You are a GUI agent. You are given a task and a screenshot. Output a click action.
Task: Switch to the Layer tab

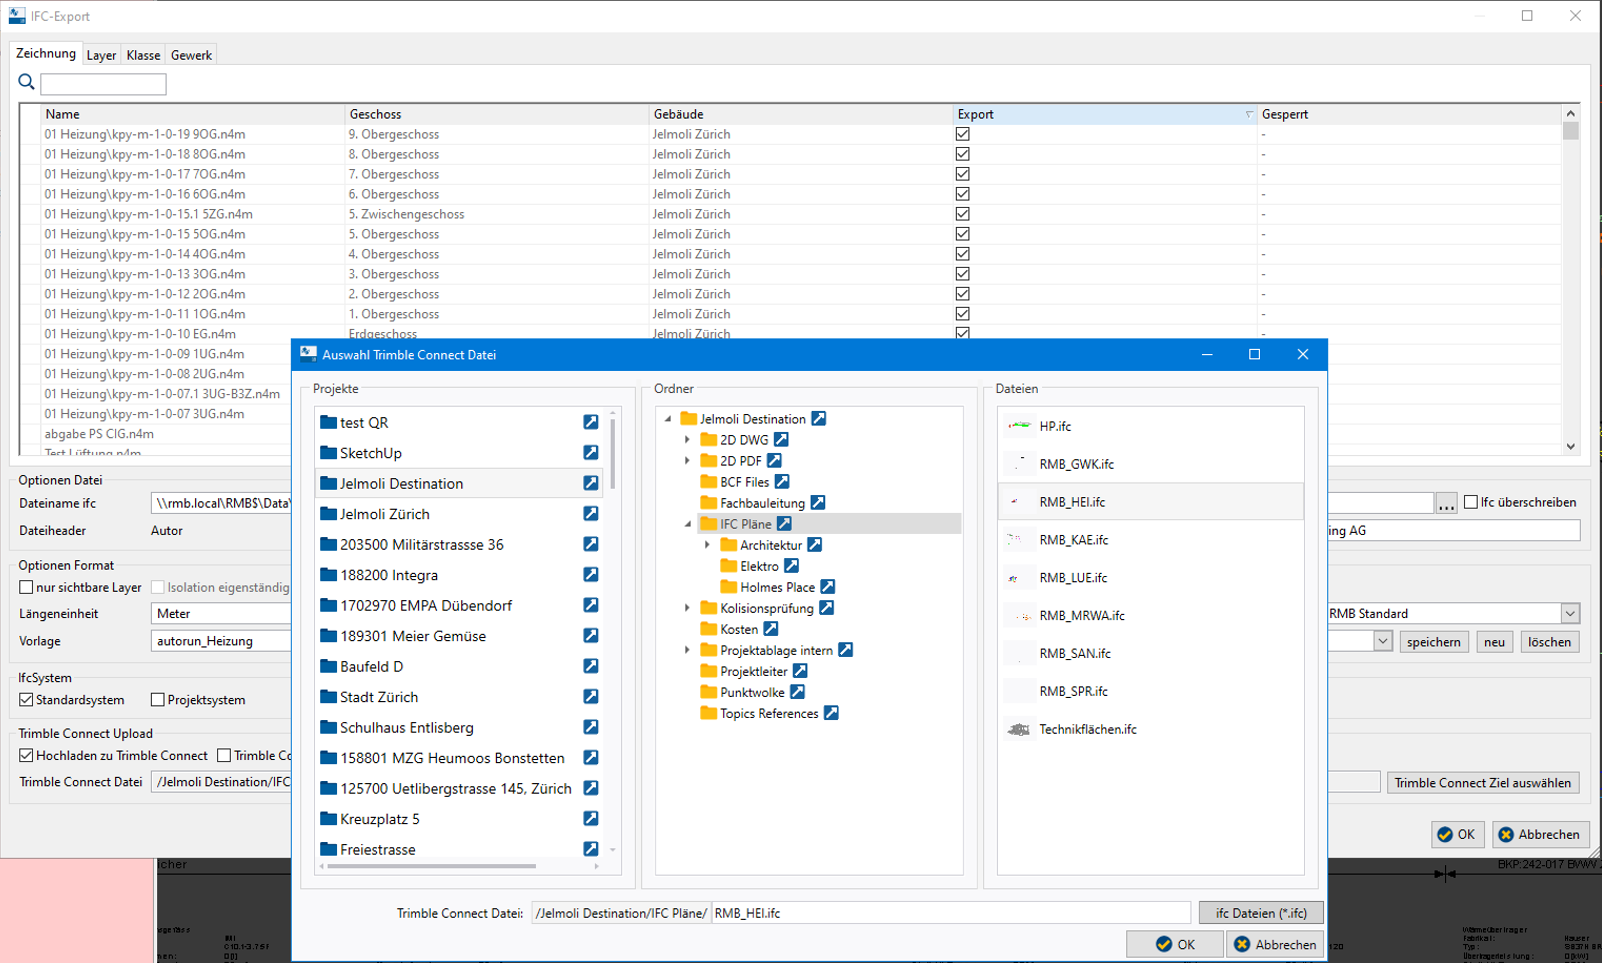[x=101, y=55]
